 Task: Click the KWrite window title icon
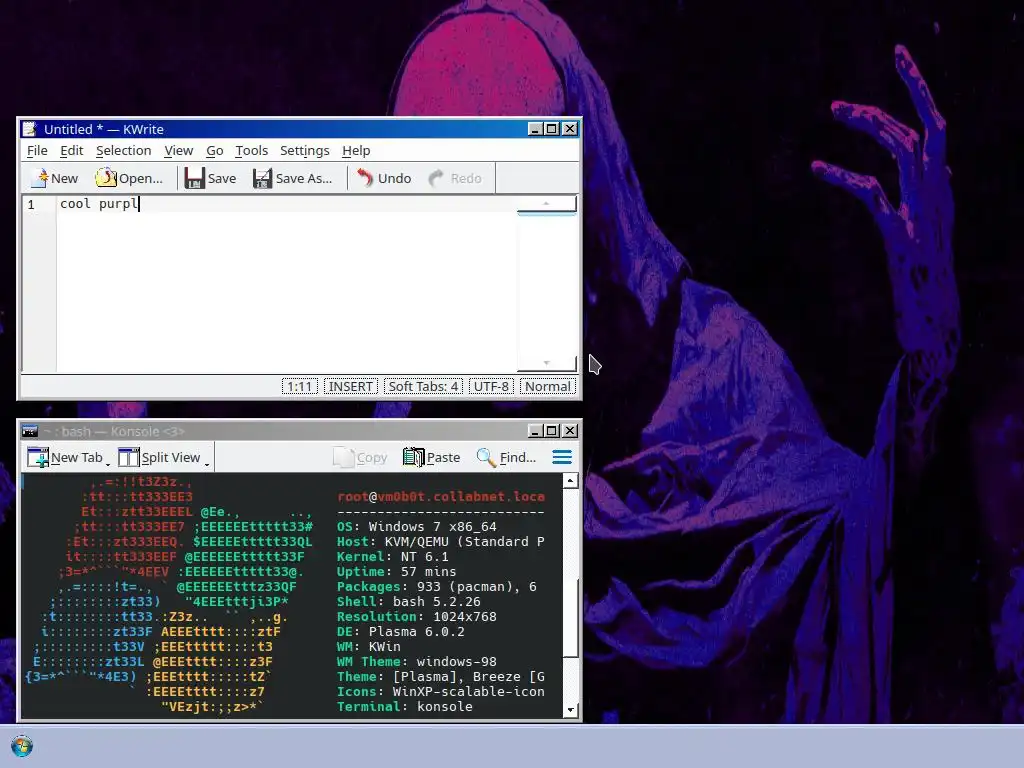tap(29, 129)
